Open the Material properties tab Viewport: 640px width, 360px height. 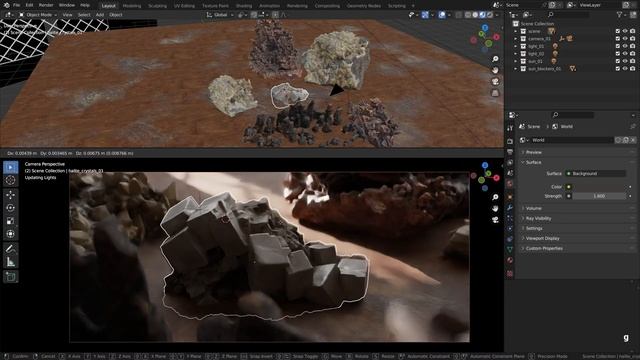510,260
